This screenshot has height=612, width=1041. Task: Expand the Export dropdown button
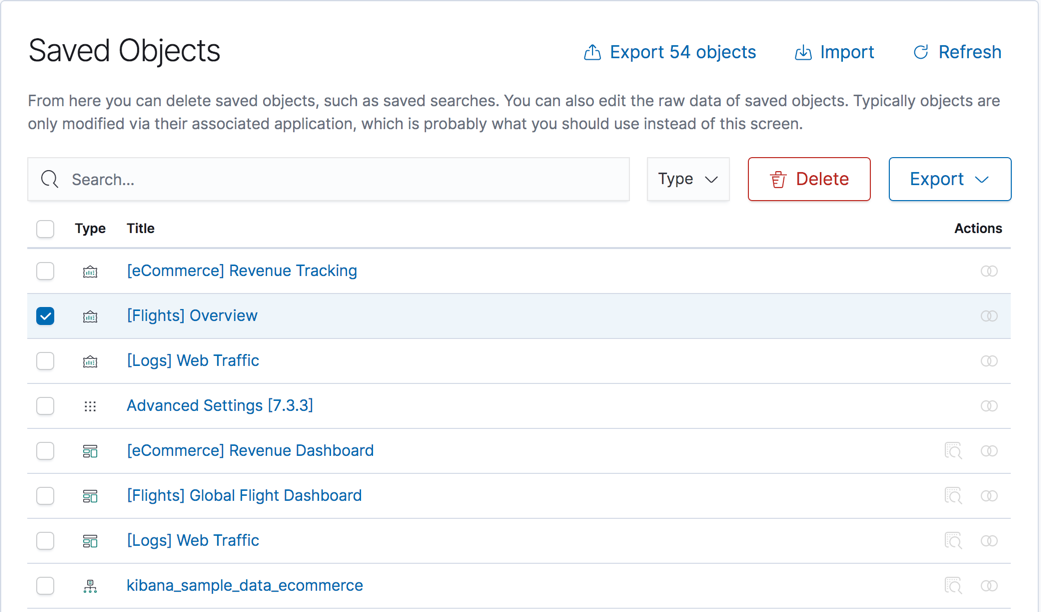pos(949,179)
